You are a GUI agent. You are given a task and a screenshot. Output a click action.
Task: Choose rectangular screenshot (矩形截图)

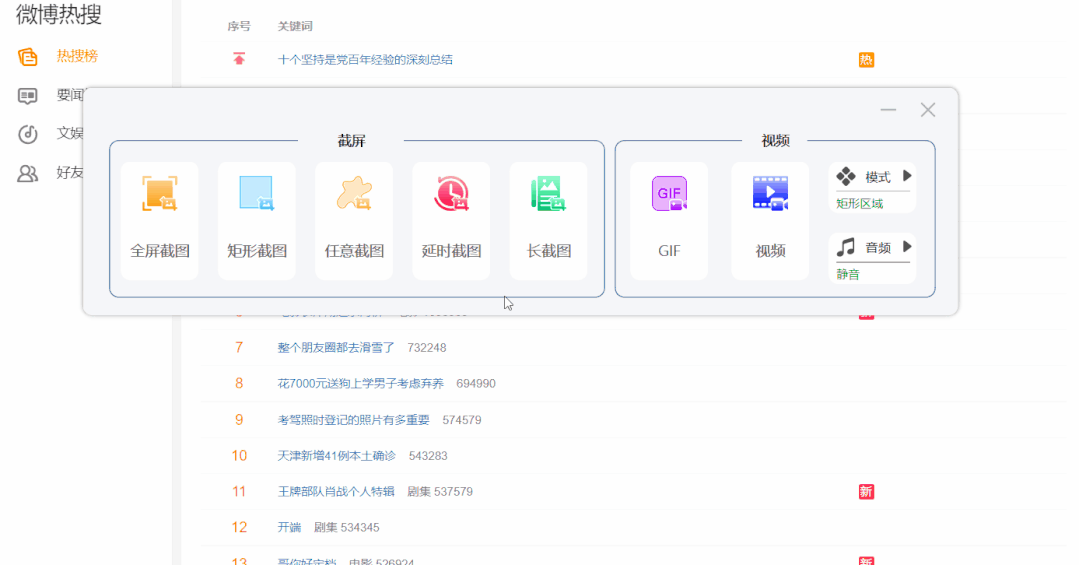click(257, 221)
